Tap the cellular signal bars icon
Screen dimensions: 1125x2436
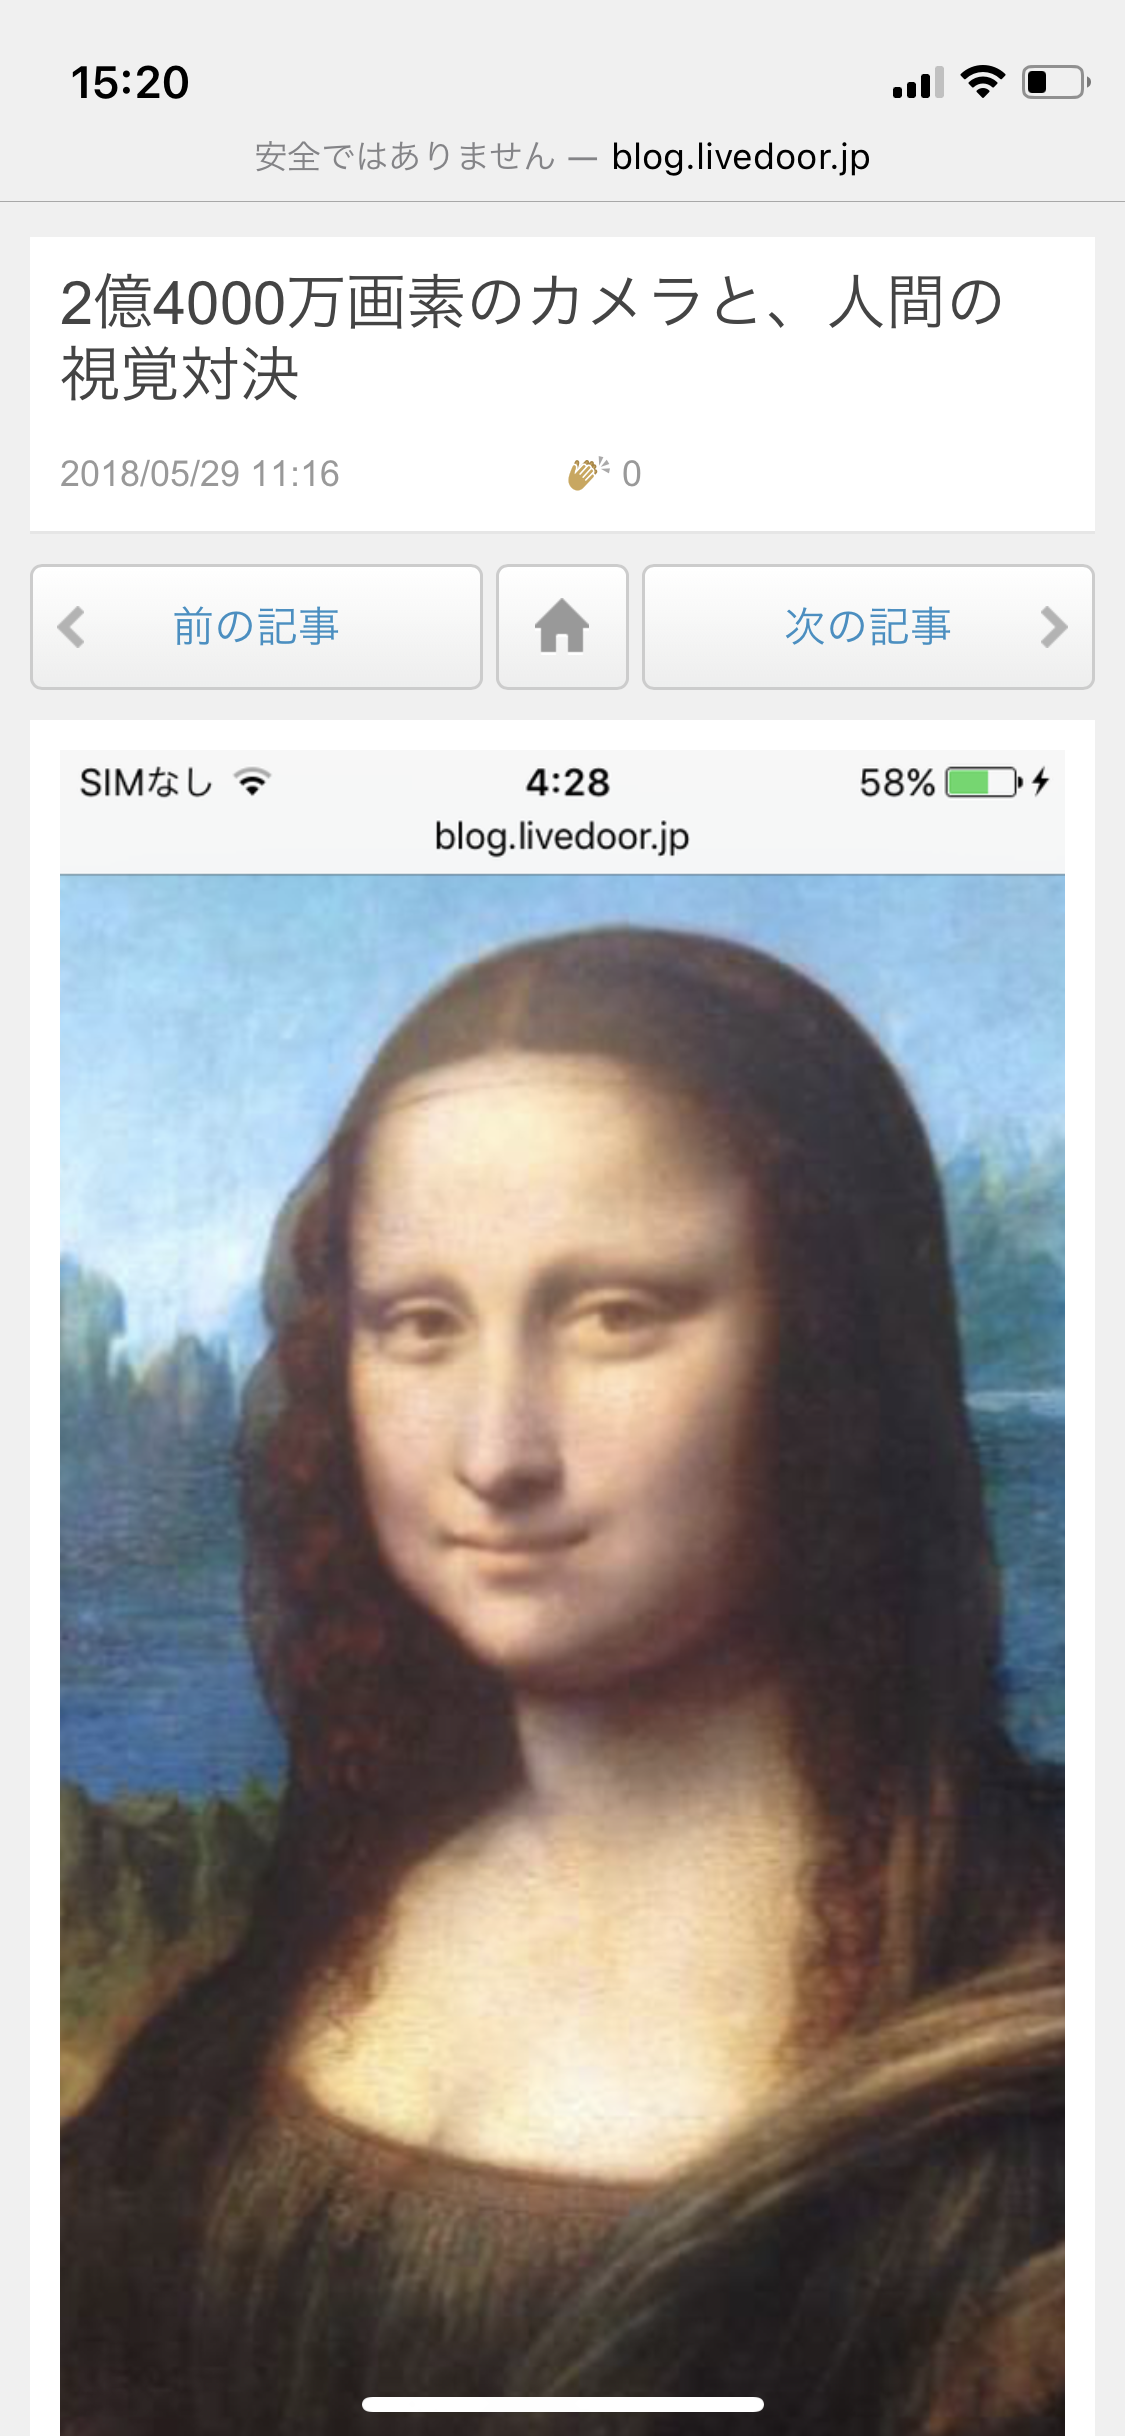918,83
